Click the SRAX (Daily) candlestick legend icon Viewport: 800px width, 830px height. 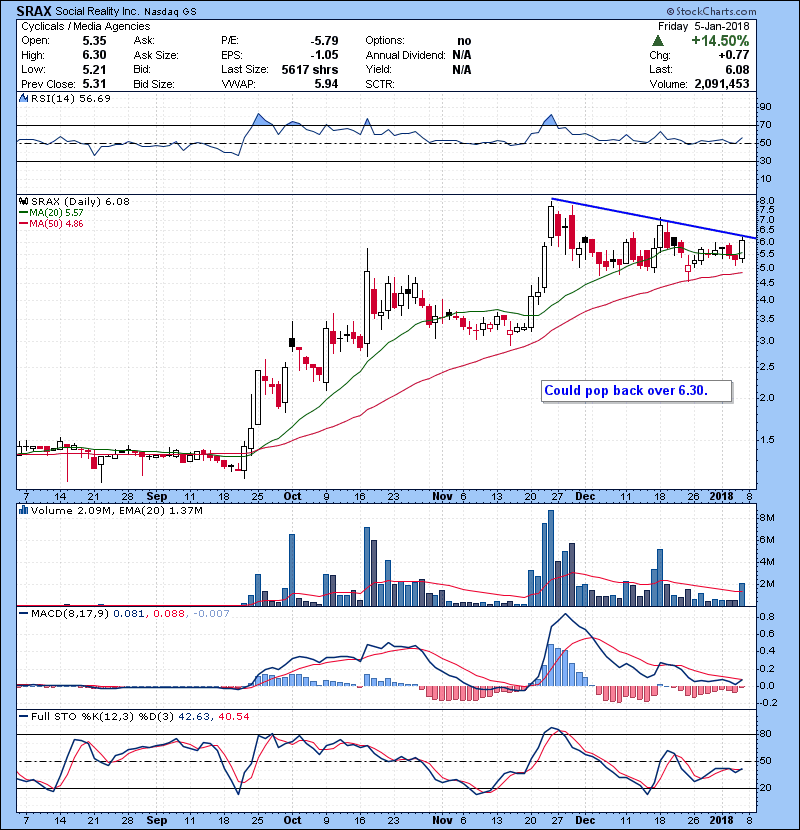click(x=23, y=201)
